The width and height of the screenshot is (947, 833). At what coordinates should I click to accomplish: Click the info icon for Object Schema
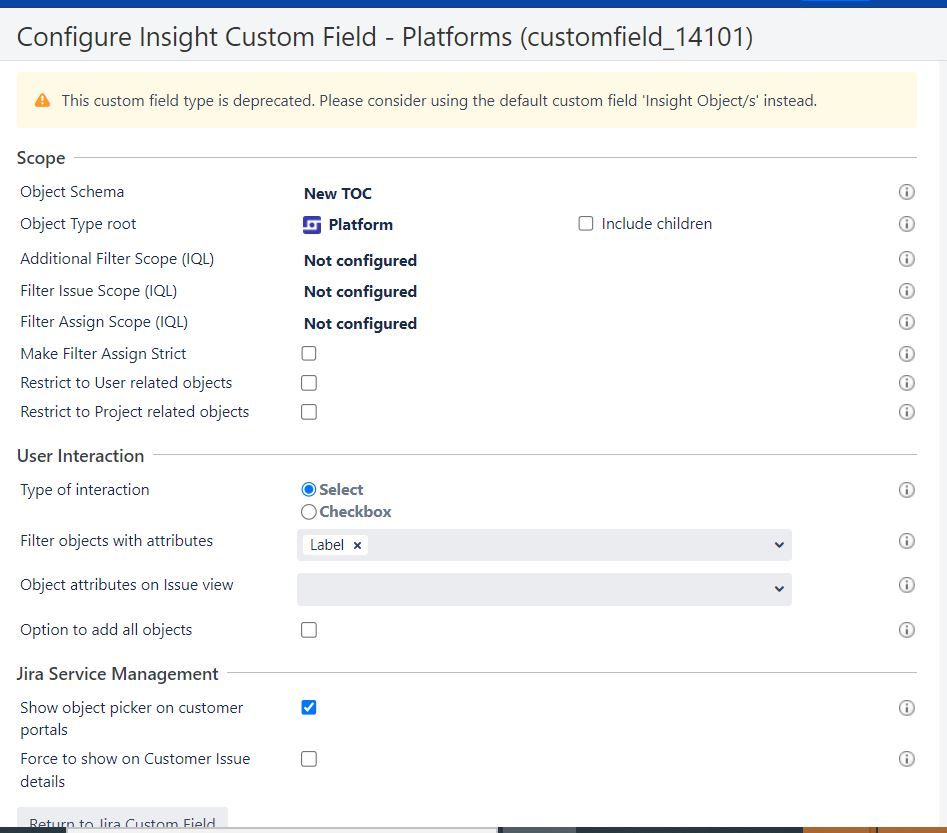(x=906, y=192)
